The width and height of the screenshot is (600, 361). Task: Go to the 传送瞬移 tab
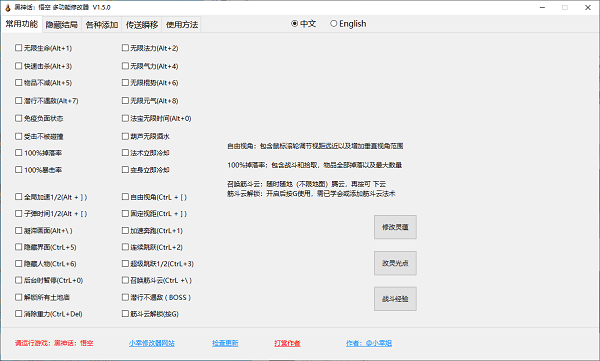(x=142, y=25)
